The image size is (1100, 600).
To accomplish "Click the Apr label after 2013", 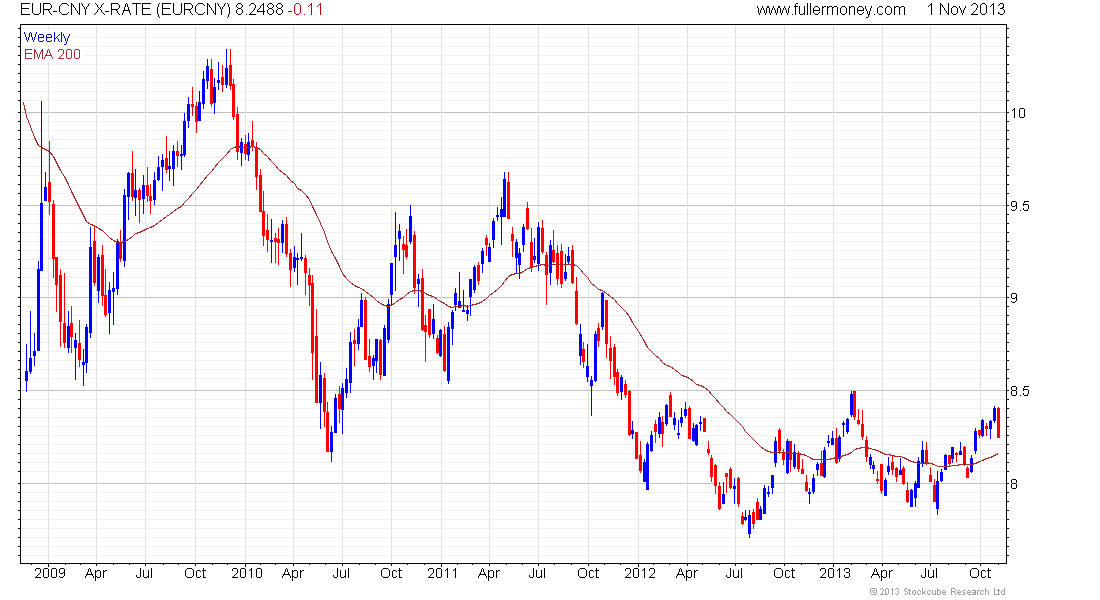I will pyautogui.click(x=882, y=574).
